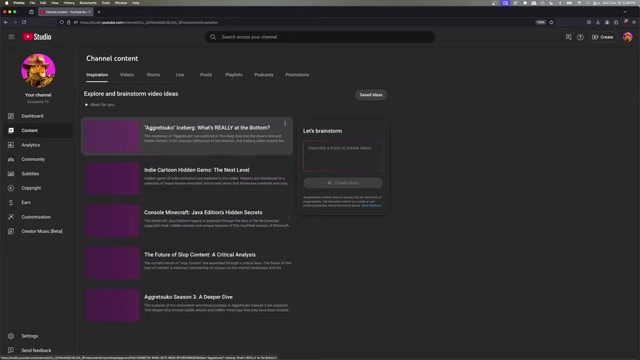
Task: Open Console Minecraft Java Edition idea
Action: 203,212
